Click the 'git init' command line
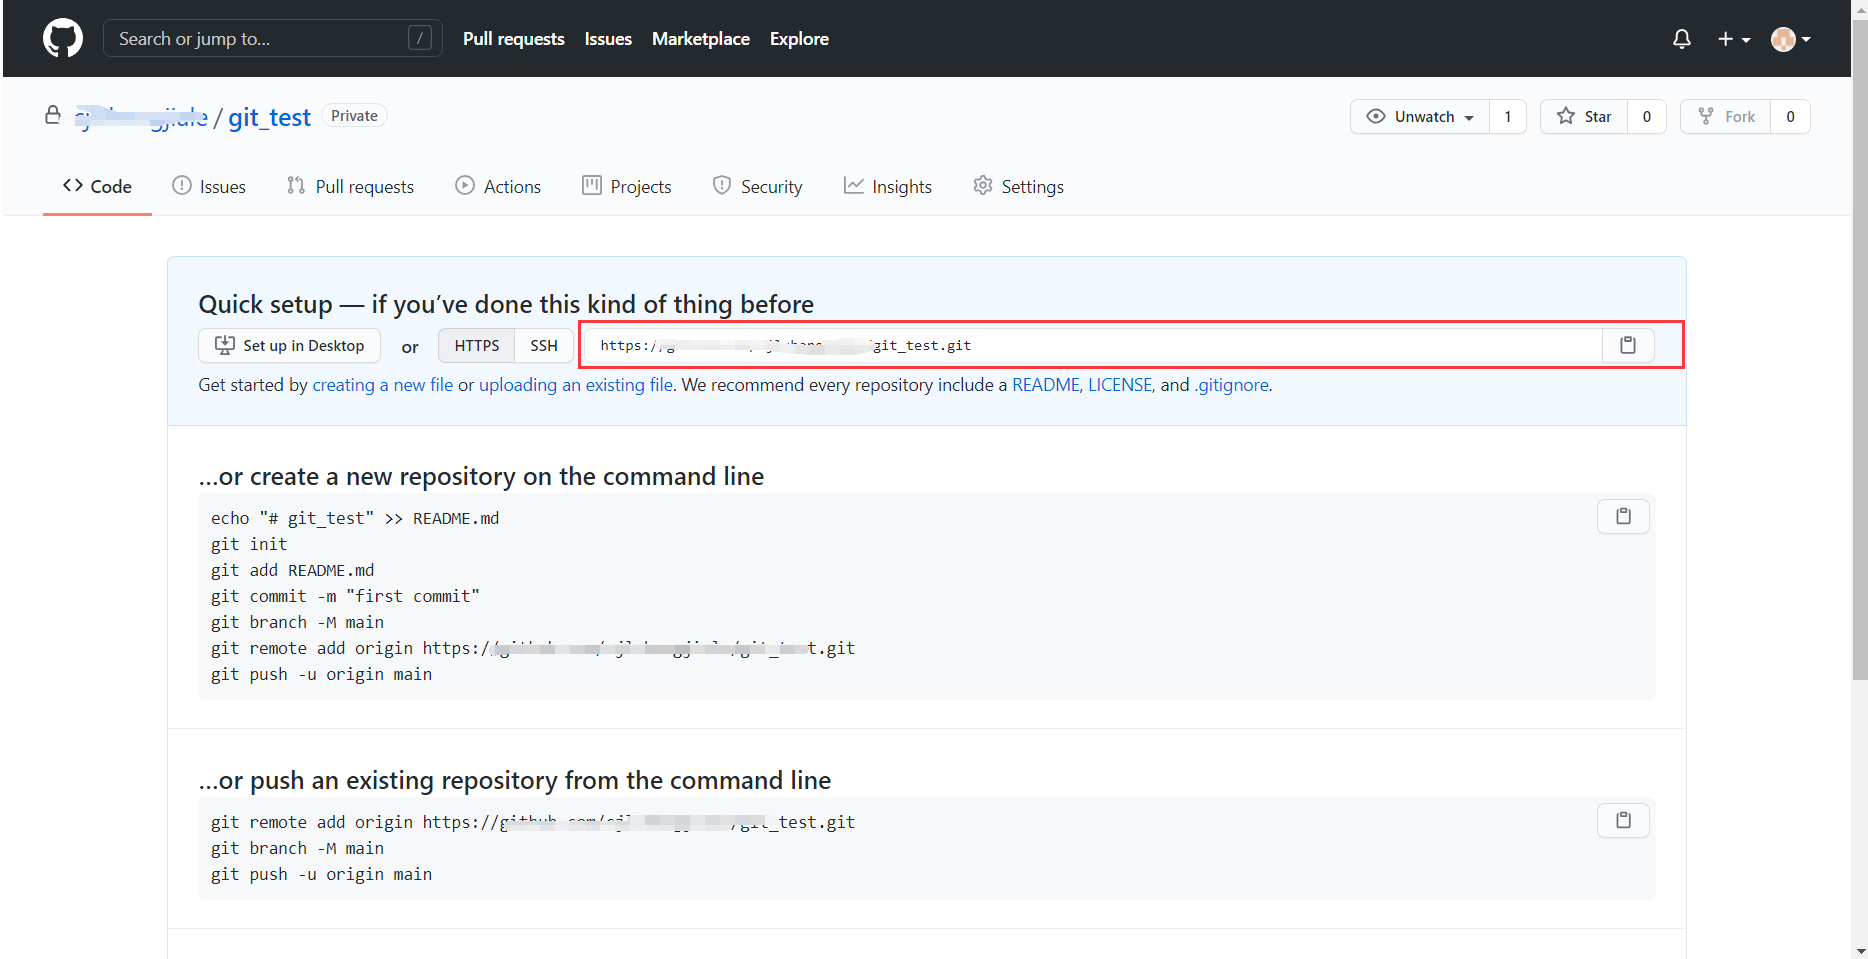This screenshot has width=1868, height=959. pos(249,544)
